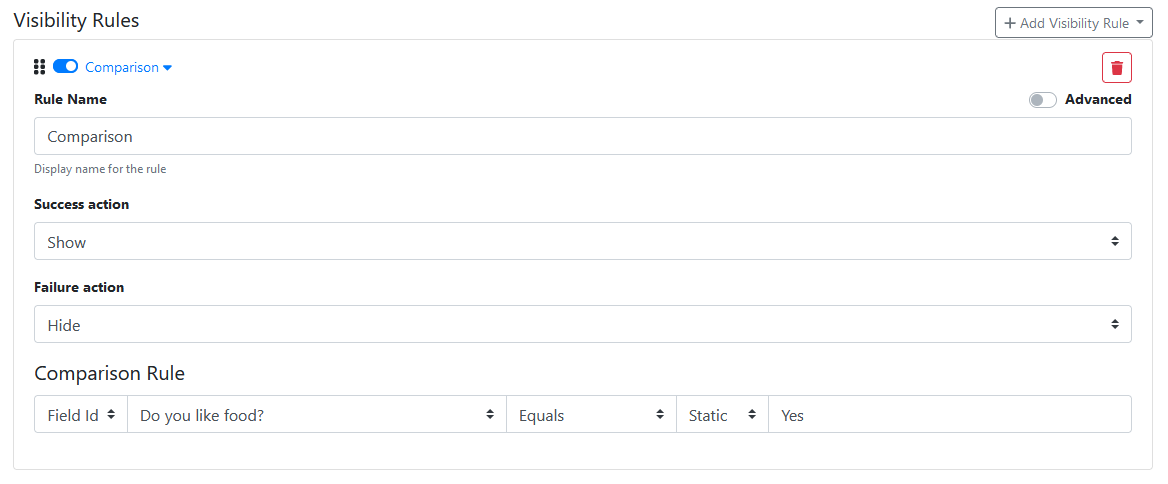Open the Failure action Hide dropdown
Screen dimensions: 1168x484
[582, 325]
